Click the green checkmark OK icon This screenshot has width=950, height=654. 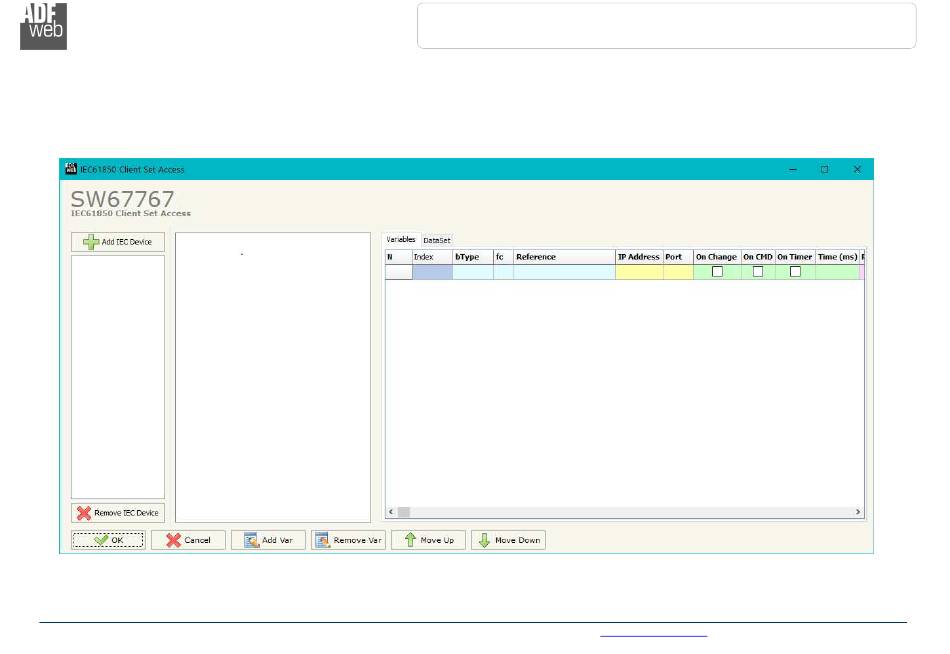pos(101,540)
